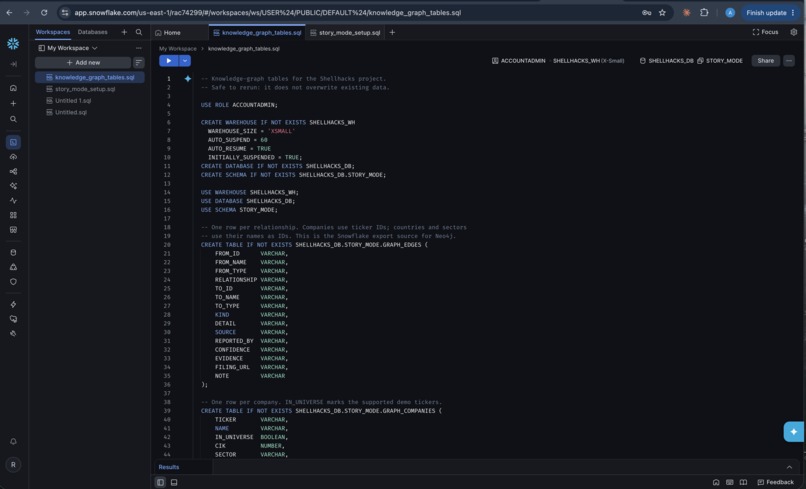Open the user avatar labeled R
The height and width of the screenshot is (489, 806).
pyautogui.click(x=13, y=465)
